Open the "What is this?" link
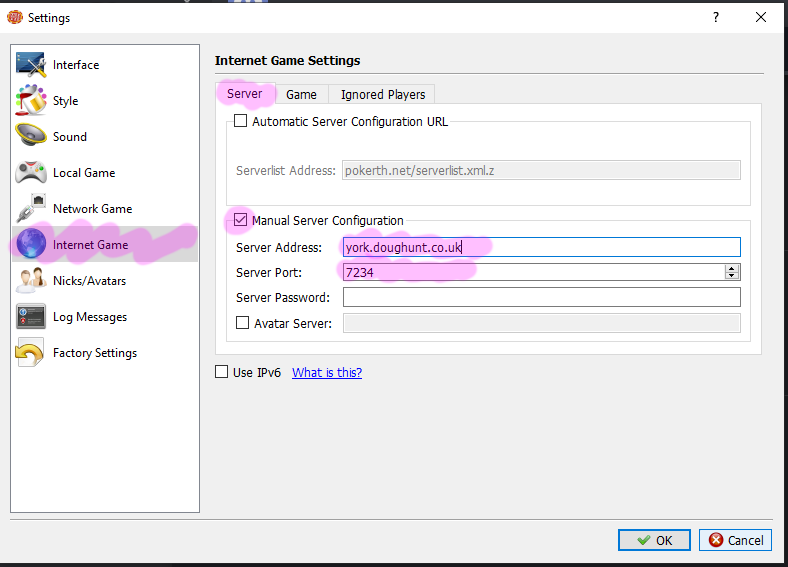Viewport: 788px width, 567px height. pyautogui.click(x=327, y=373)
